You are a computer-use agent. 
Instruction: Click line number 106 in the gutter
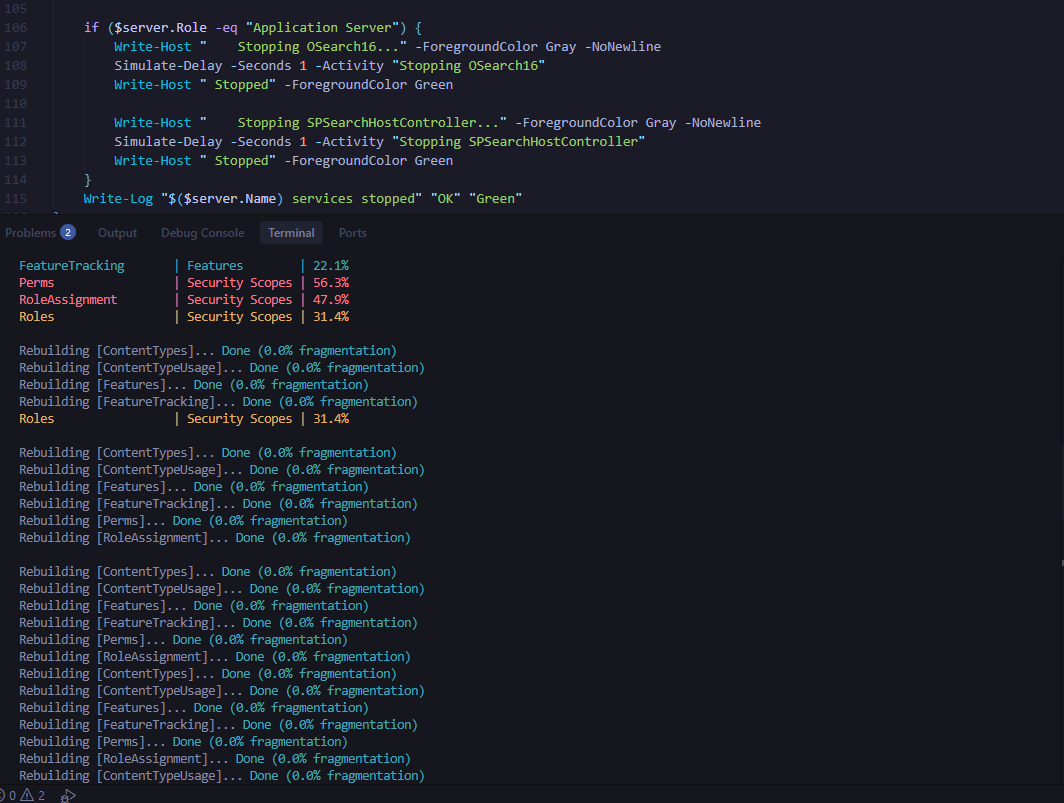click(x=16, y=28)
